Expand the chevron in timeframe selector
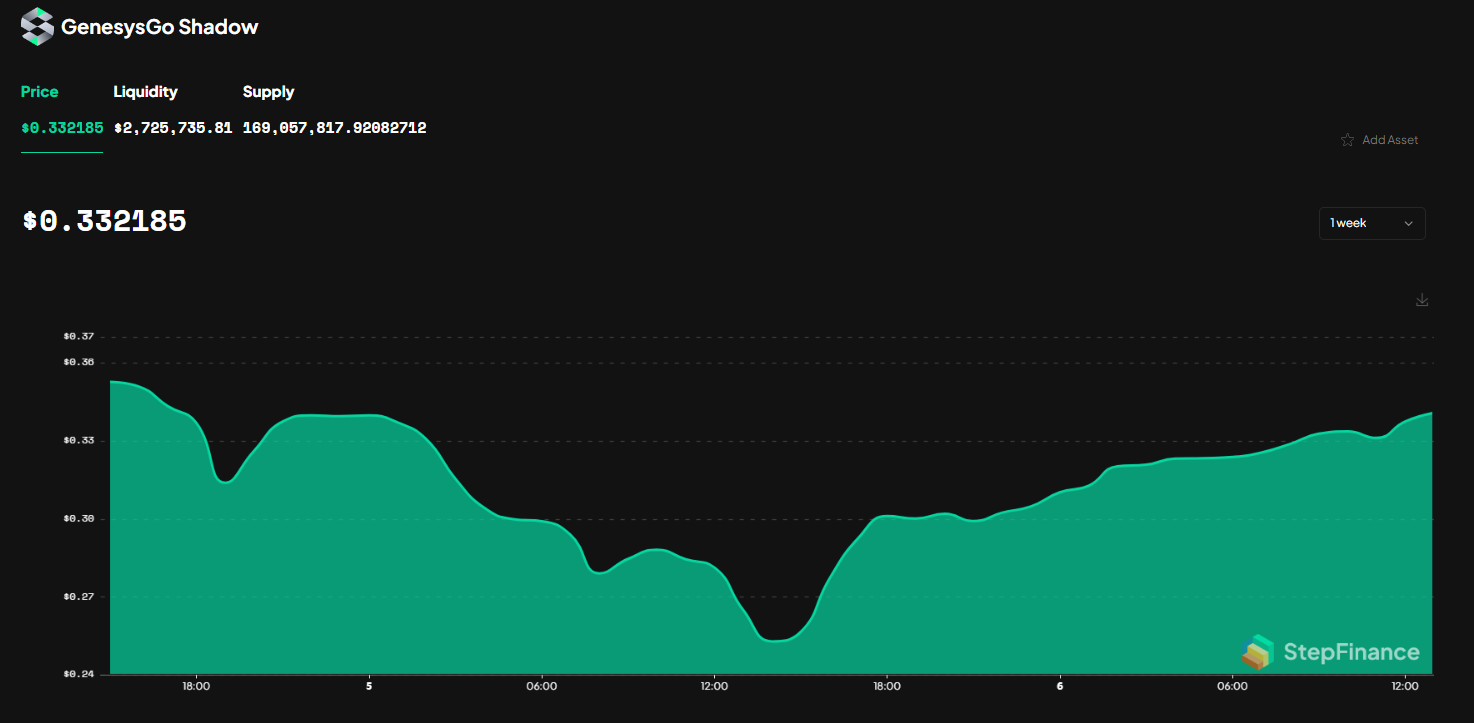Viewport: 1474px width, 723px height. tap(1408, 223)
